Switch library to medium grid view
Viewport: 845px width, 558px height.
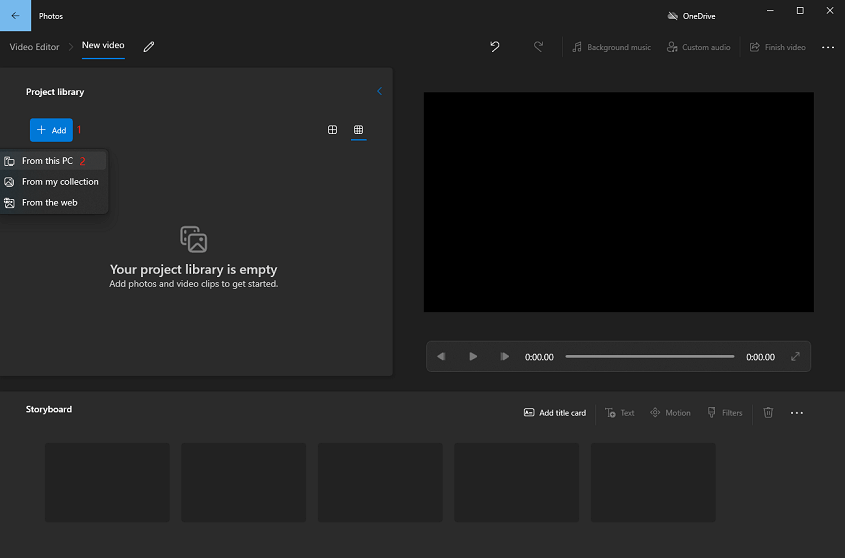coord(333,130)
